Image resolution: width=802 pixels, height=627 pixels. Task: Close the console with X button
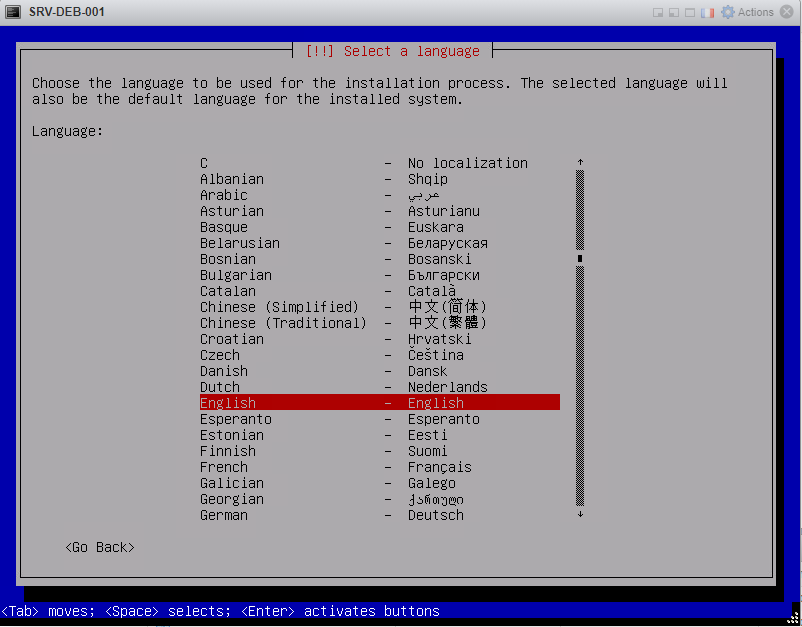(787, 12)
